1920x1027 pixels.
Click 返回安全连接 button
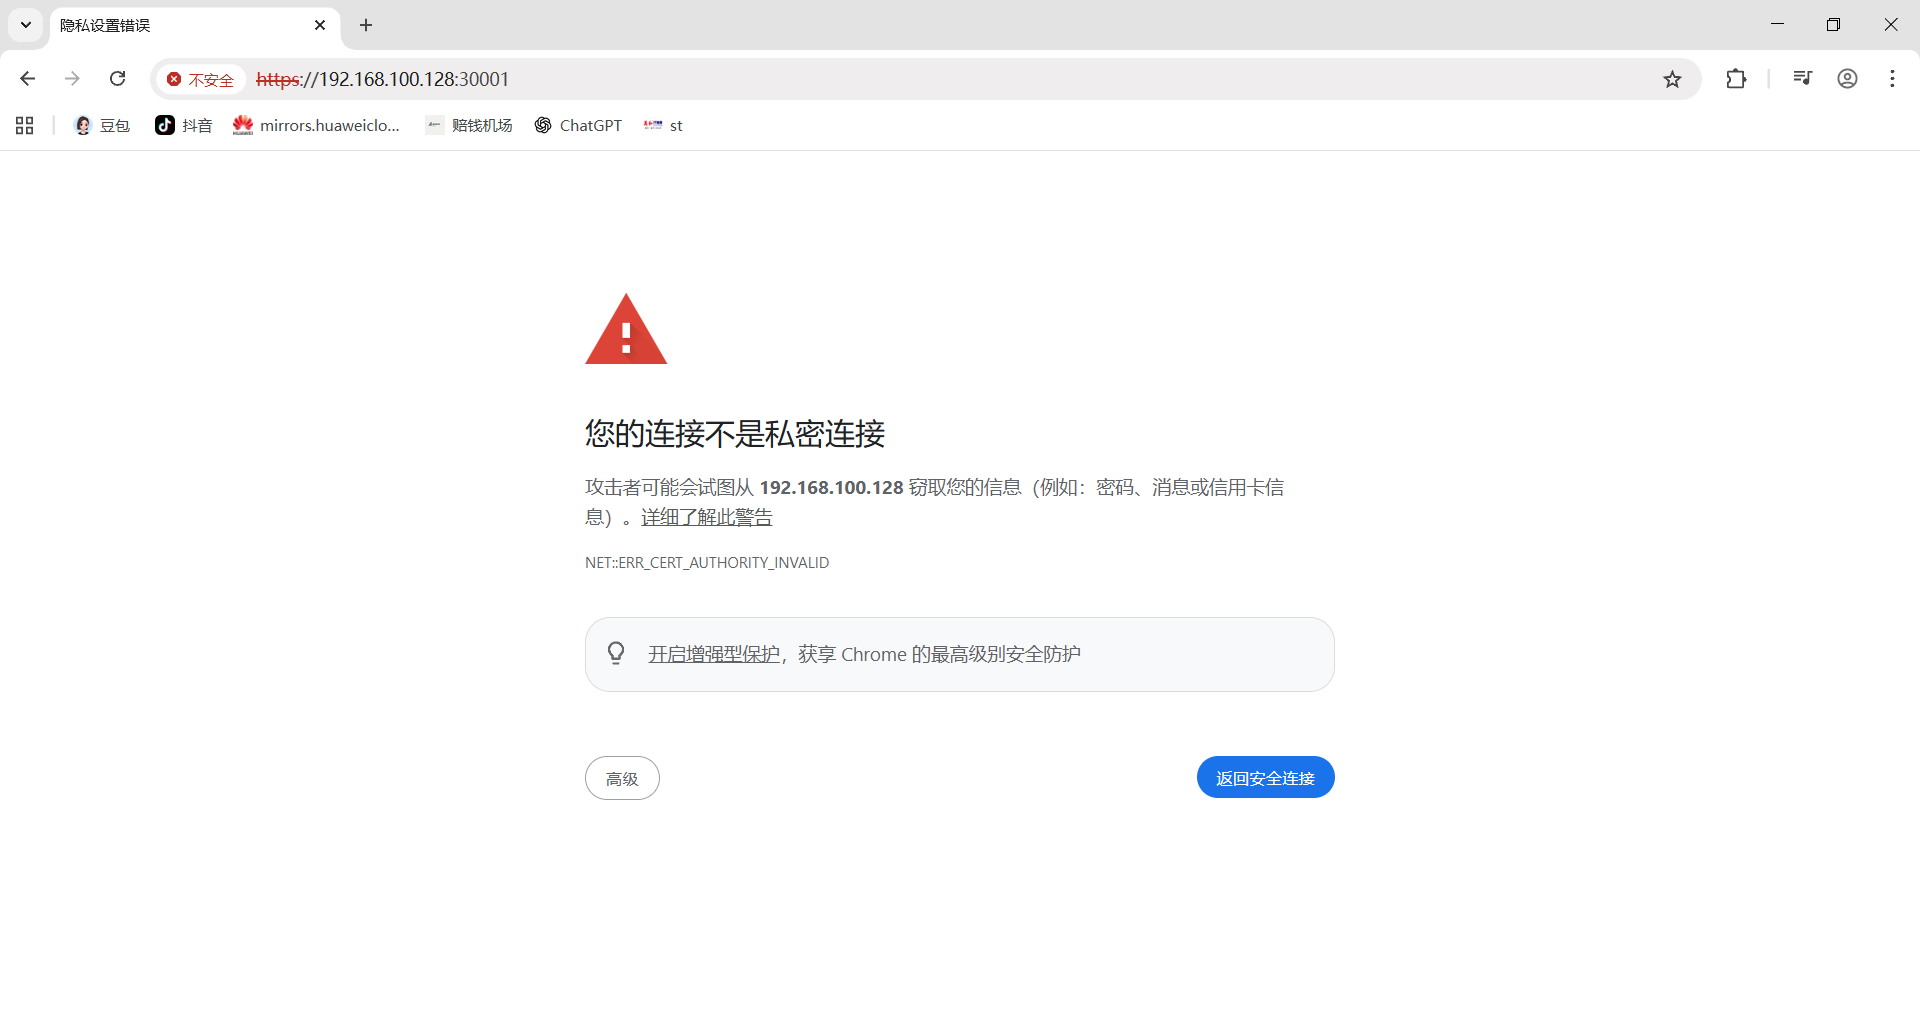[1265, 777]
